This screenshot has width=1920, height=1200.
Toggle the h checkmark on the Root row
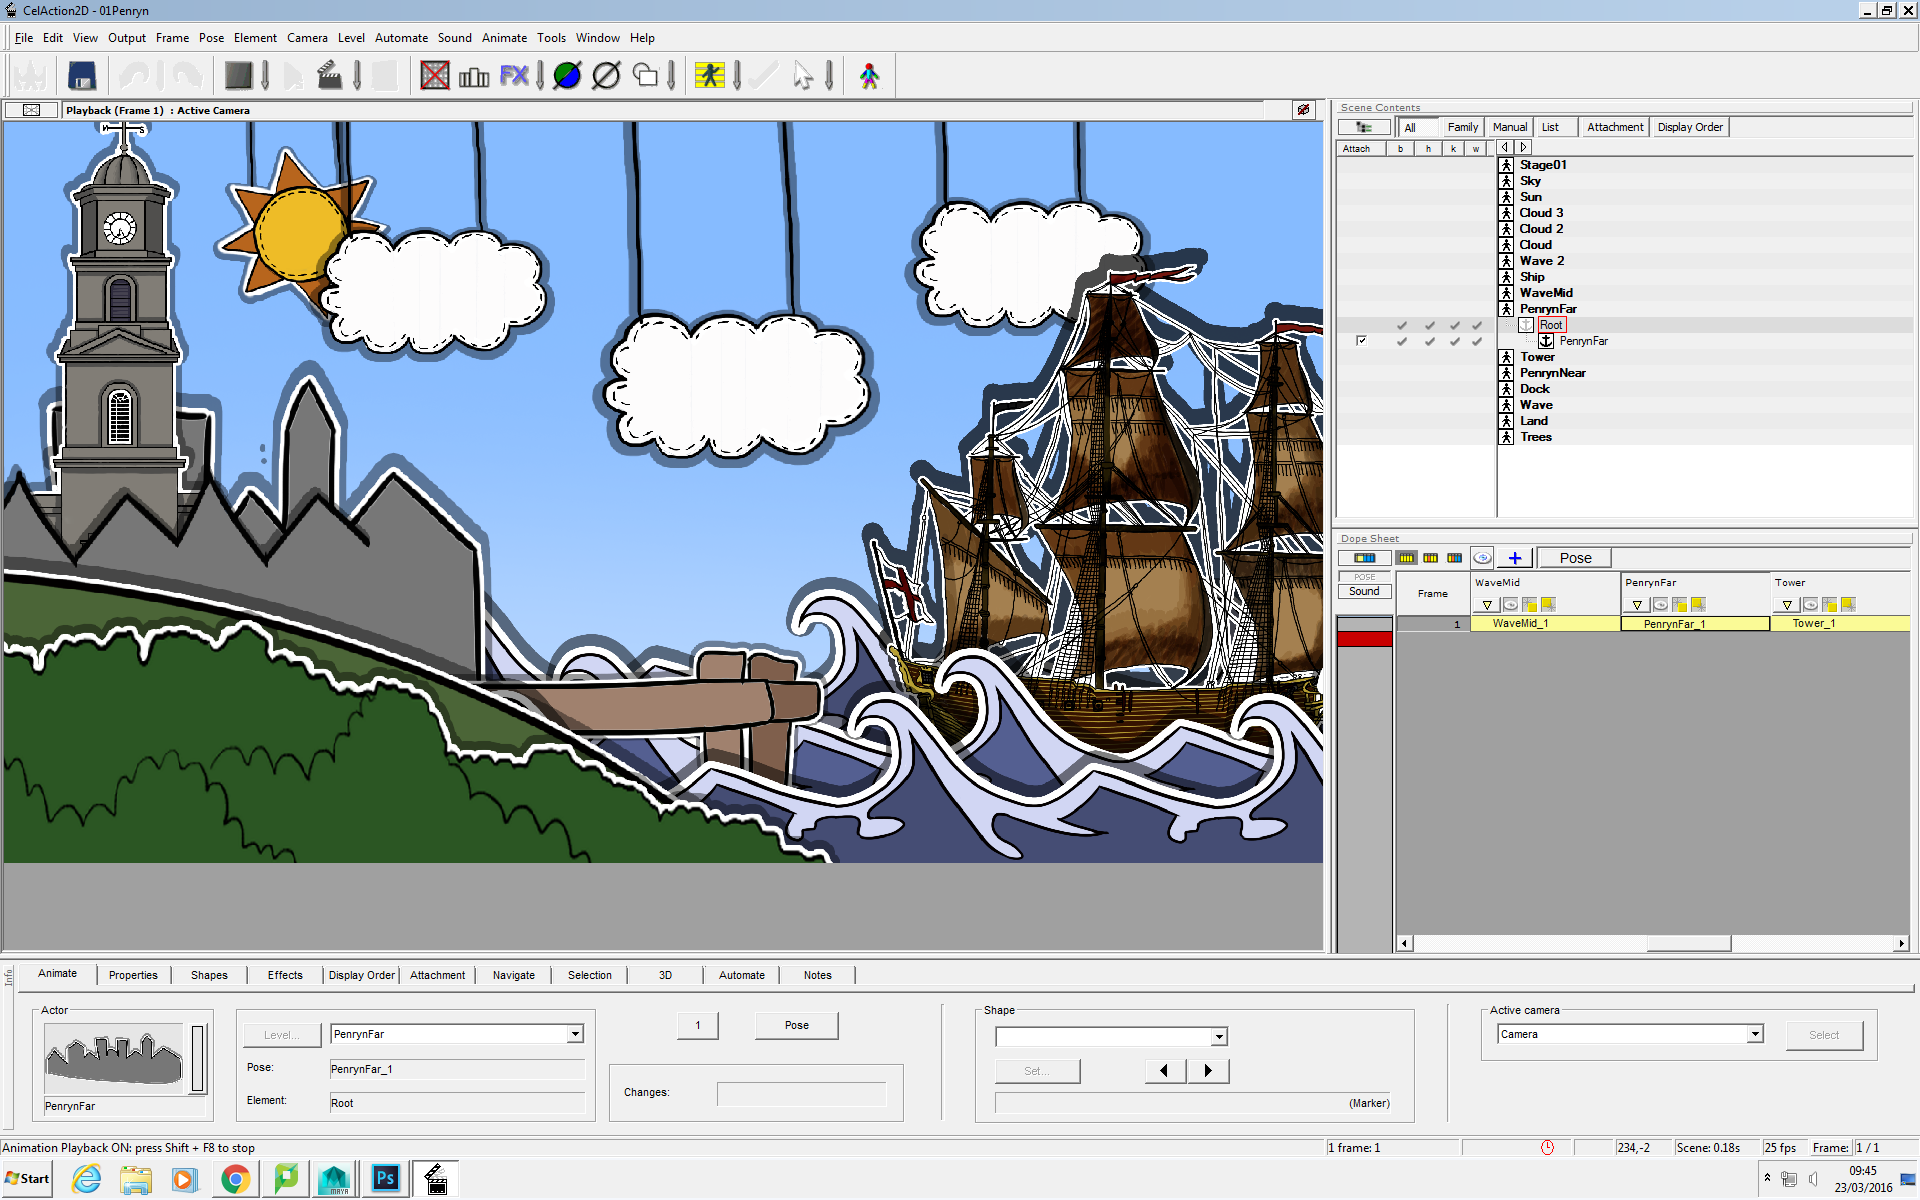1430,325
